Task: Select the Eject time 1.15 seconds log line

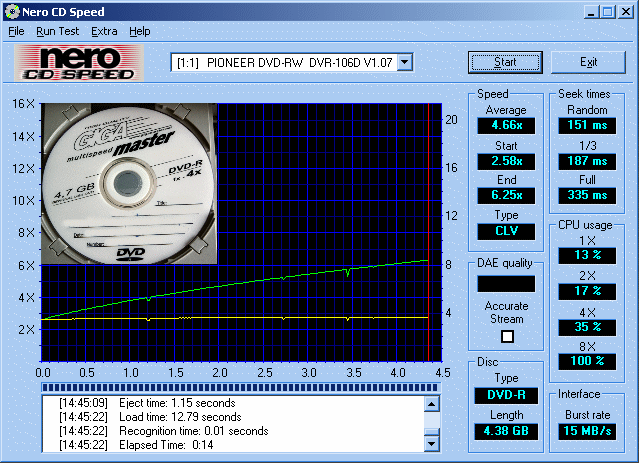Action: coord(147,403)
